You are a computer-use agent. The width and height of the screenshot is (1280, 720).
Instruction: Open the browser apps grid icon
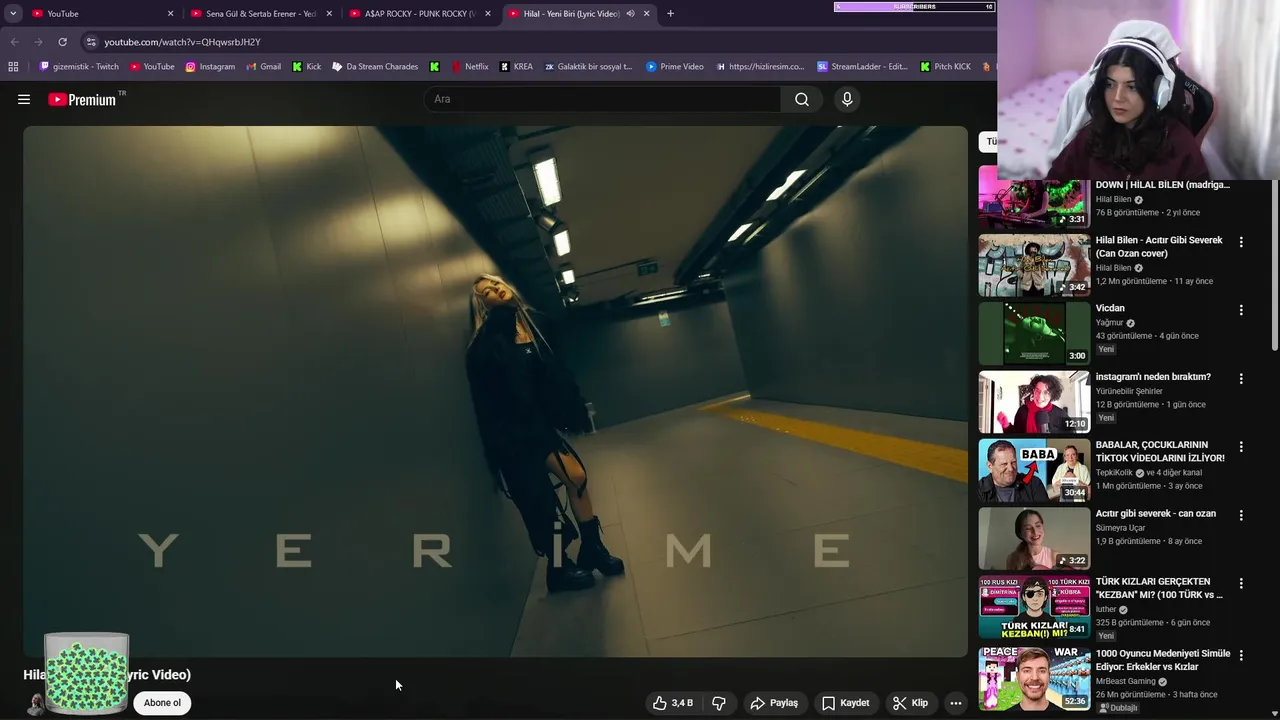tap(13, 66)
